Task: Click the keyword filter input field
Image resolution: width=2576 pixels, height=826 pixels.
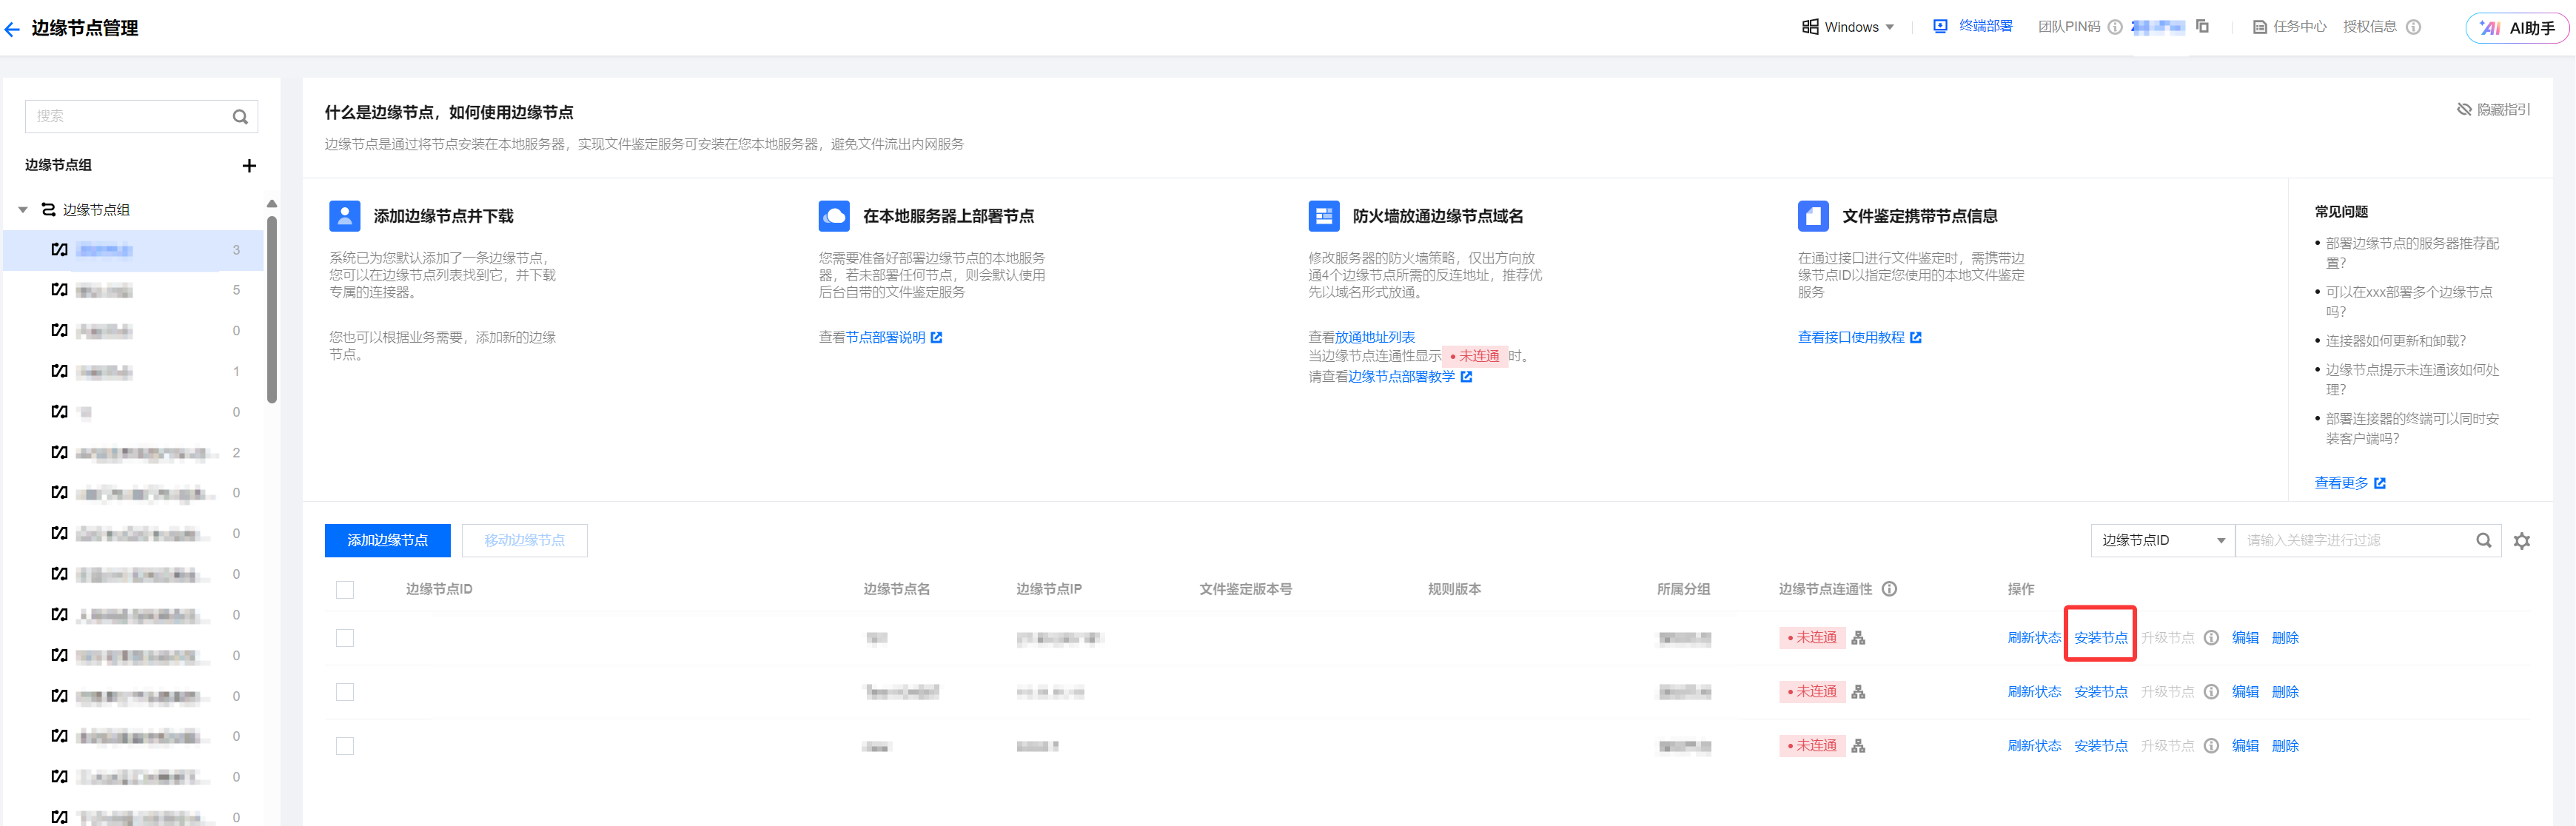Action: [x=2350, y=541]
